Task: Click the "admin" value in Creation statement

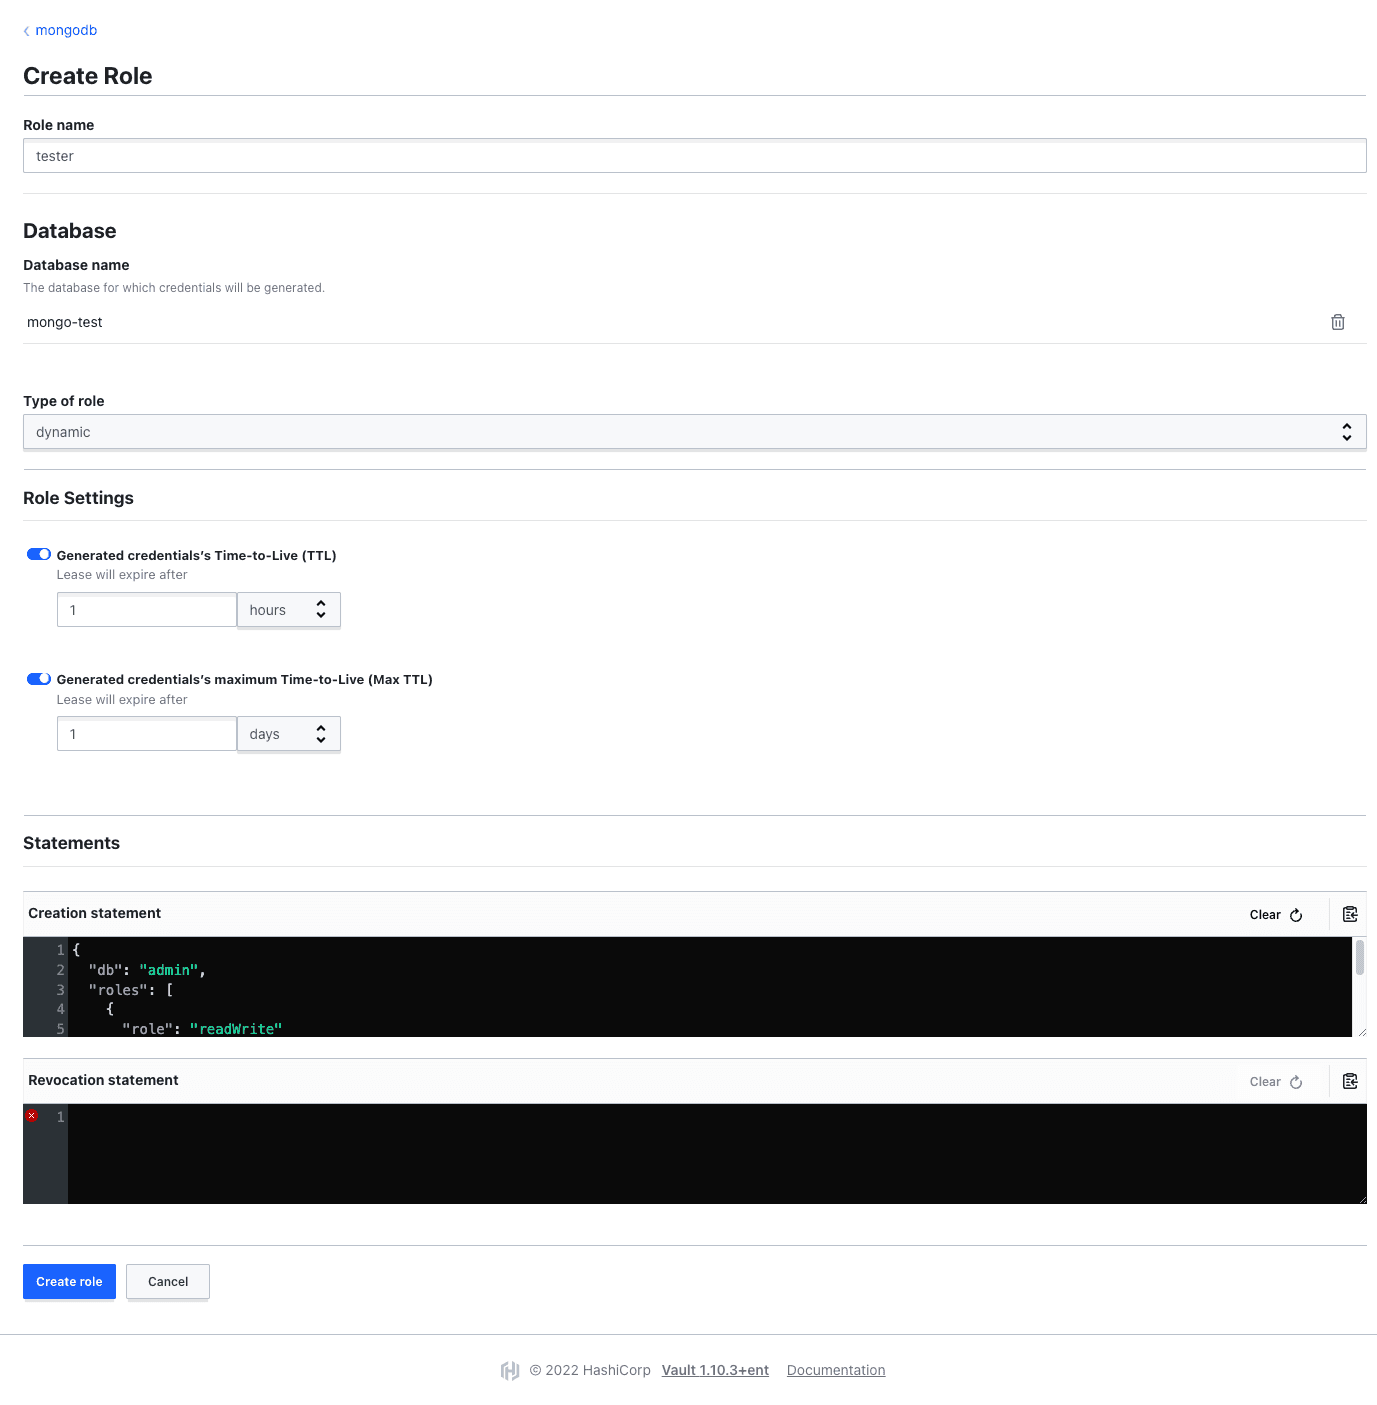Action: point(169,970)
